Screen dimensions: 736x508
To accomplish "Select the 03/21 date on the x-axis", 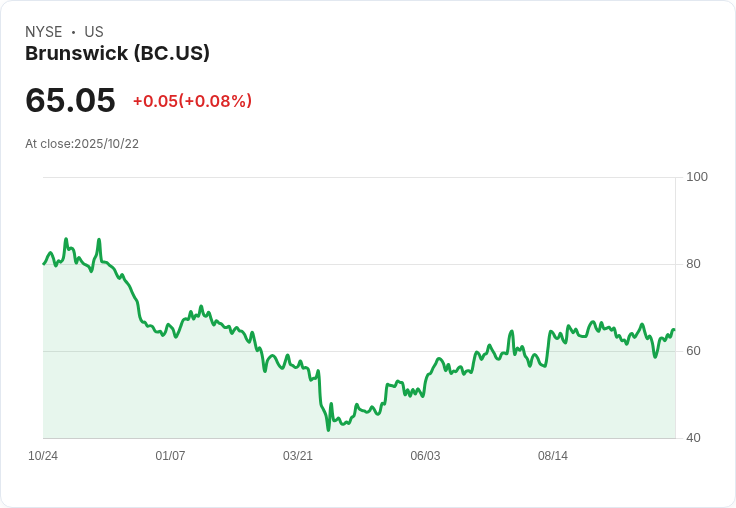I will 298,456.
